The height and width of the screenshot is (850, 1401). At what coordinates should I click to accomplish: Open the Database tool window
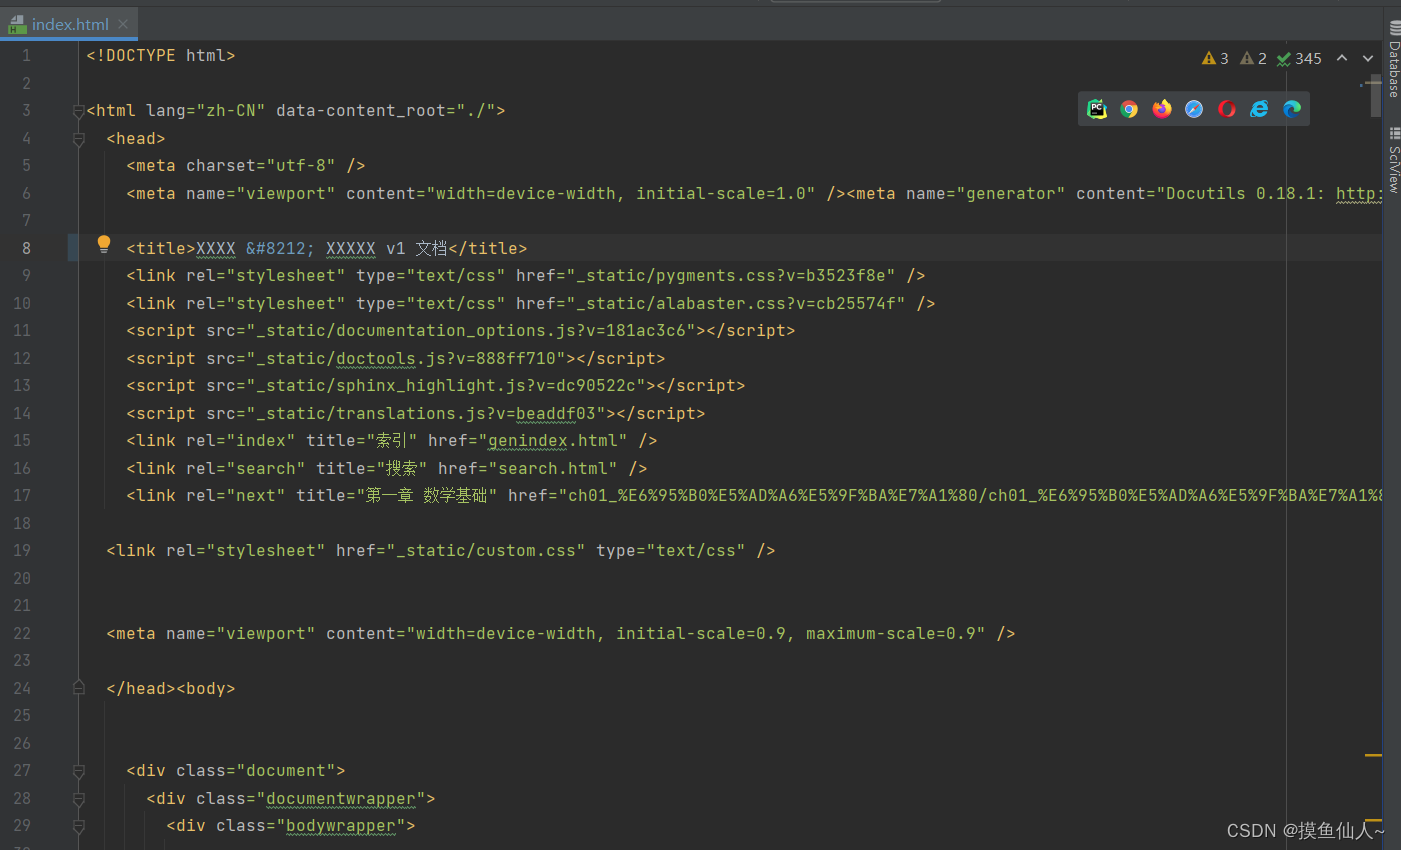(x=1394, y=60)
